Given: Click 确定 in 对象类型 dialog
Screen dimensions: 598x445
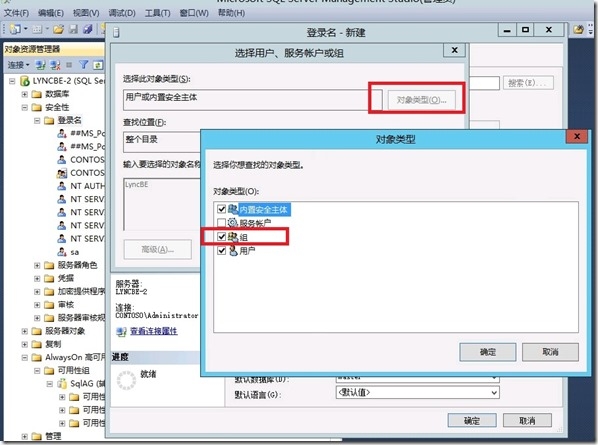Looking at the screenshot, I should click(x=487, y=352).
